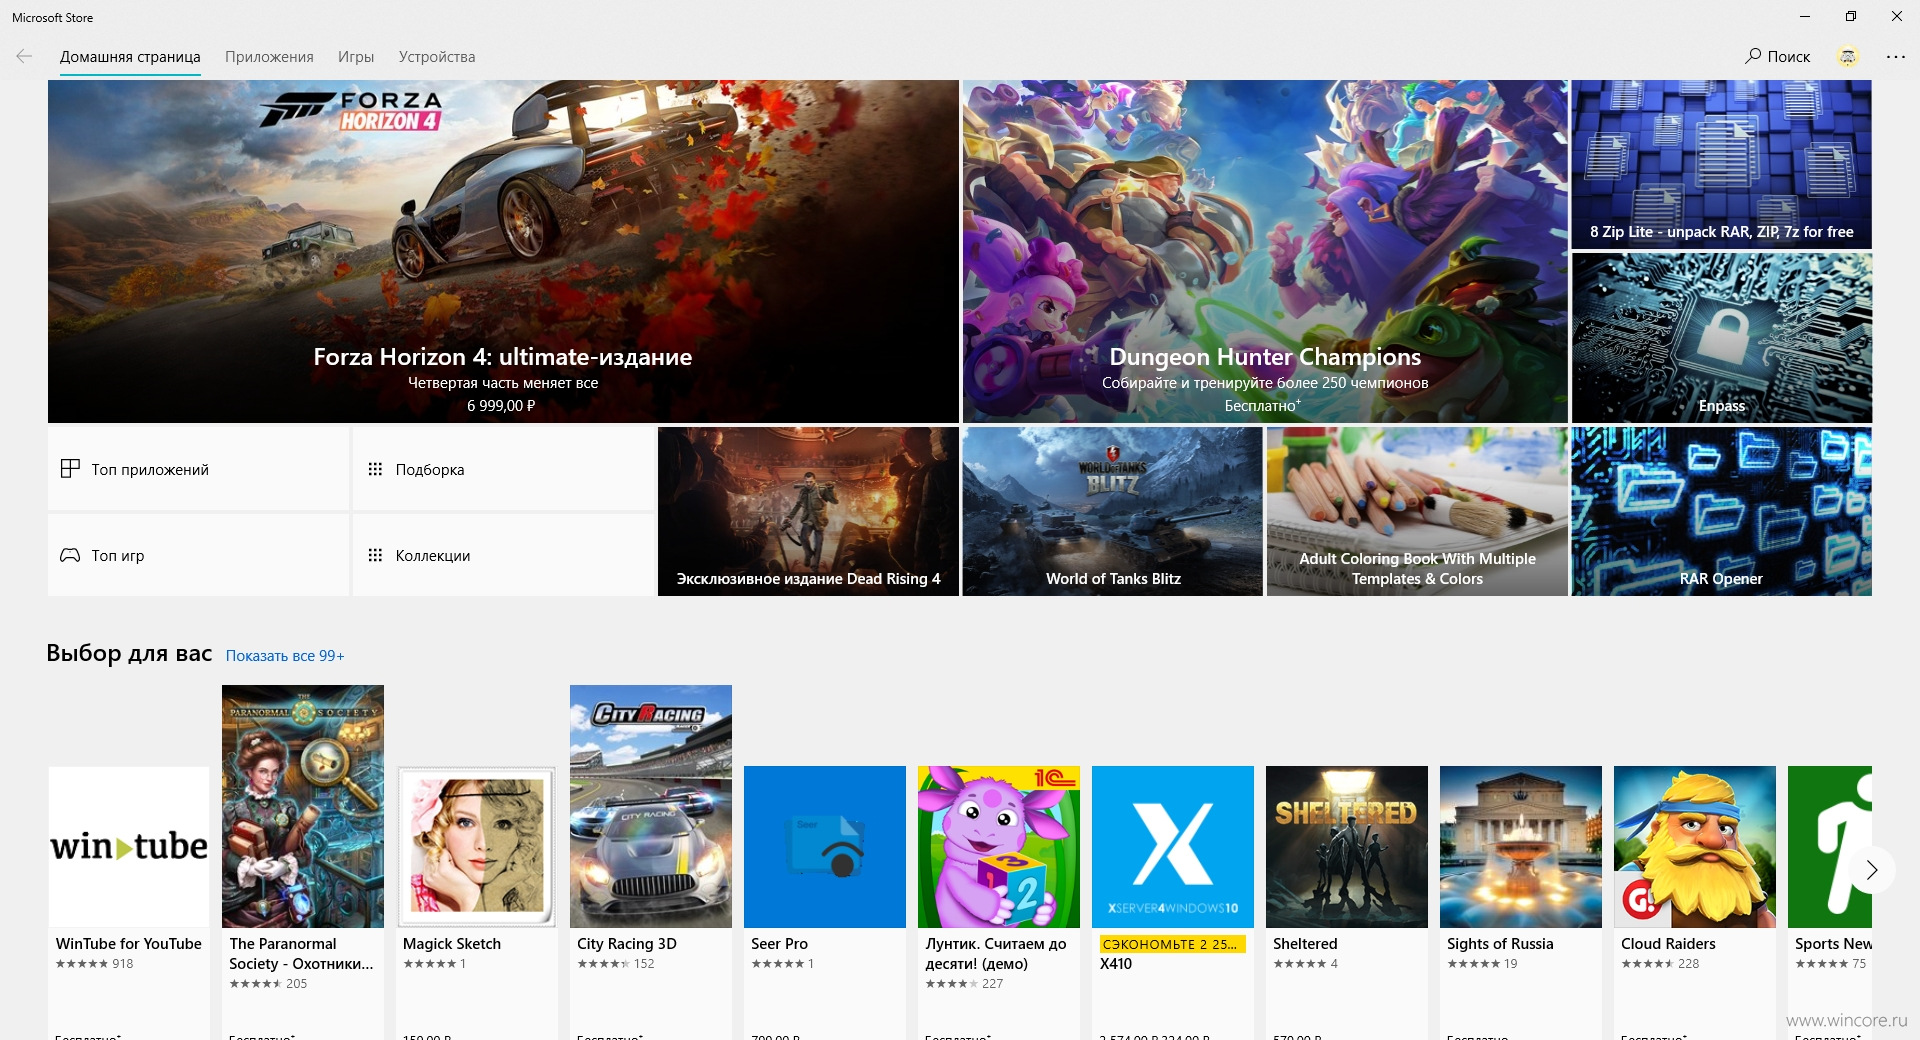Click Выбор для вас heading
Viewport: 1920px width, 1040px height.
click(129, 654)
